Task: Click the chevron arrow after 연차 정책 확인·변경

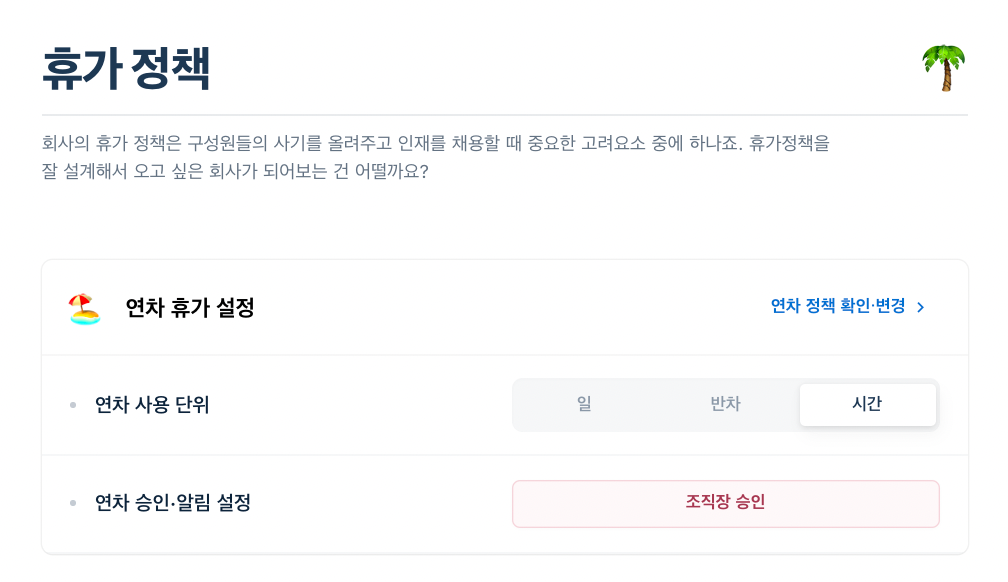Action: click(x=921, y=307)
